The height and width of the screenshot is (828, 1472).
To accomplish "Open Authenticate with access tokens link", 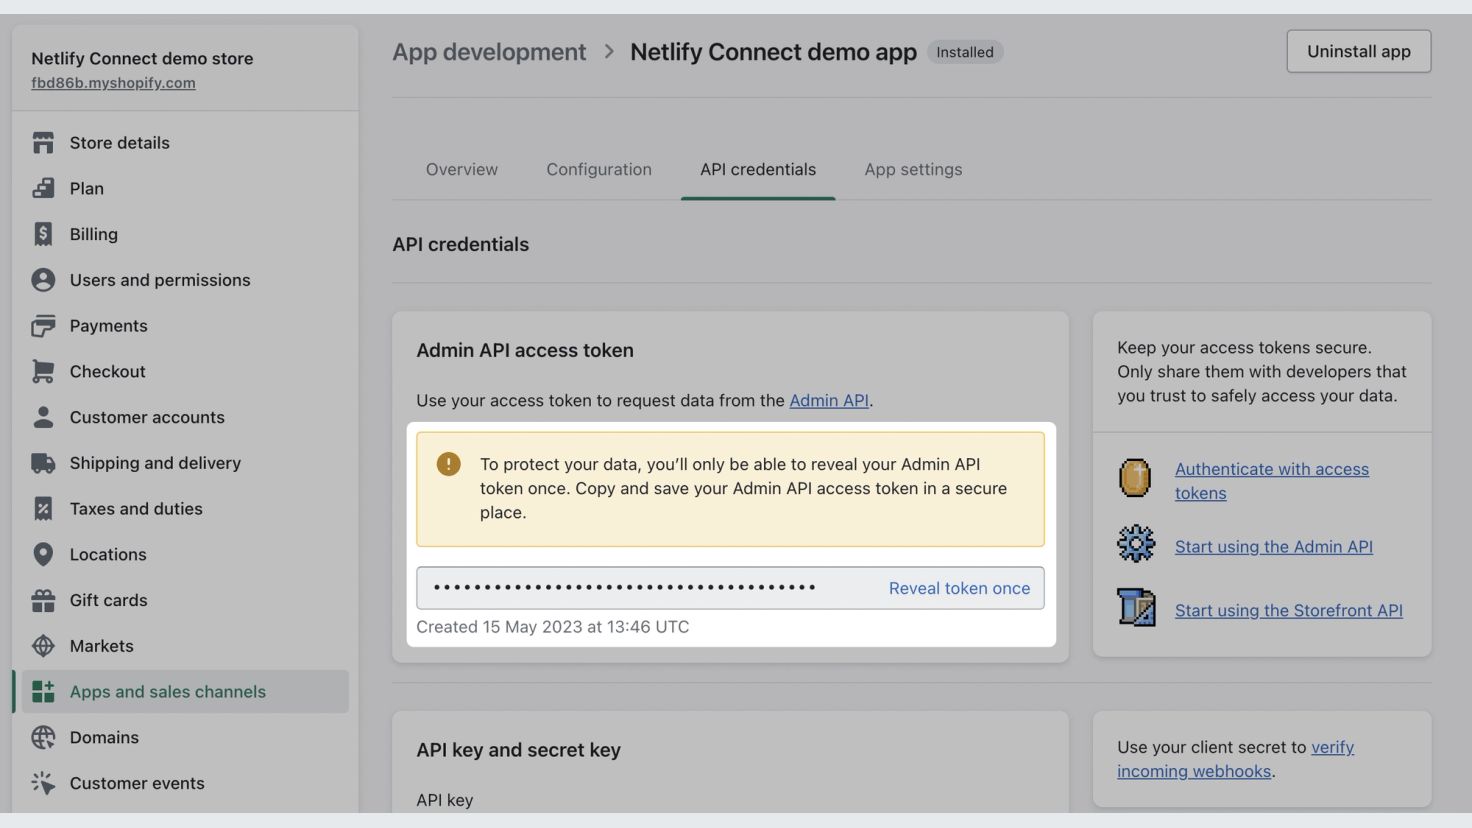I will [1272, 481].
